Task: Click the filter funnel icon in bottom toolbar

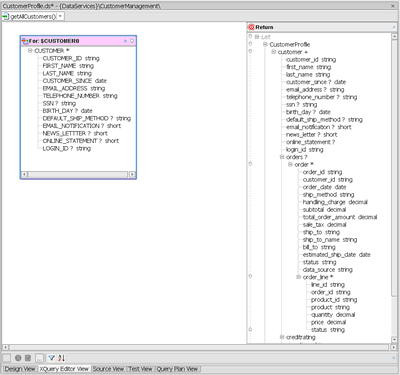Action: [x=51, y=358]
